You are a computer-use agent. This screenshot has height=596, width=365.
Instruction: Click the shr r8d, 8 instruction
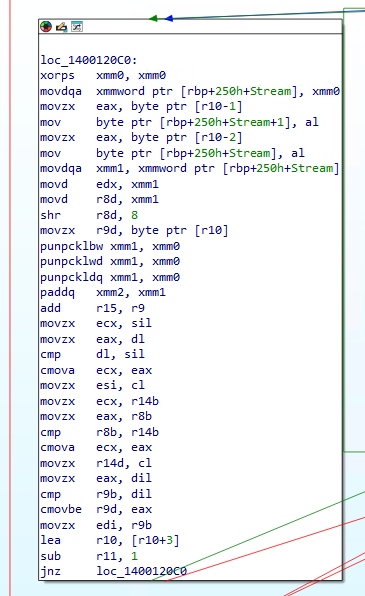tap(89, 215)
